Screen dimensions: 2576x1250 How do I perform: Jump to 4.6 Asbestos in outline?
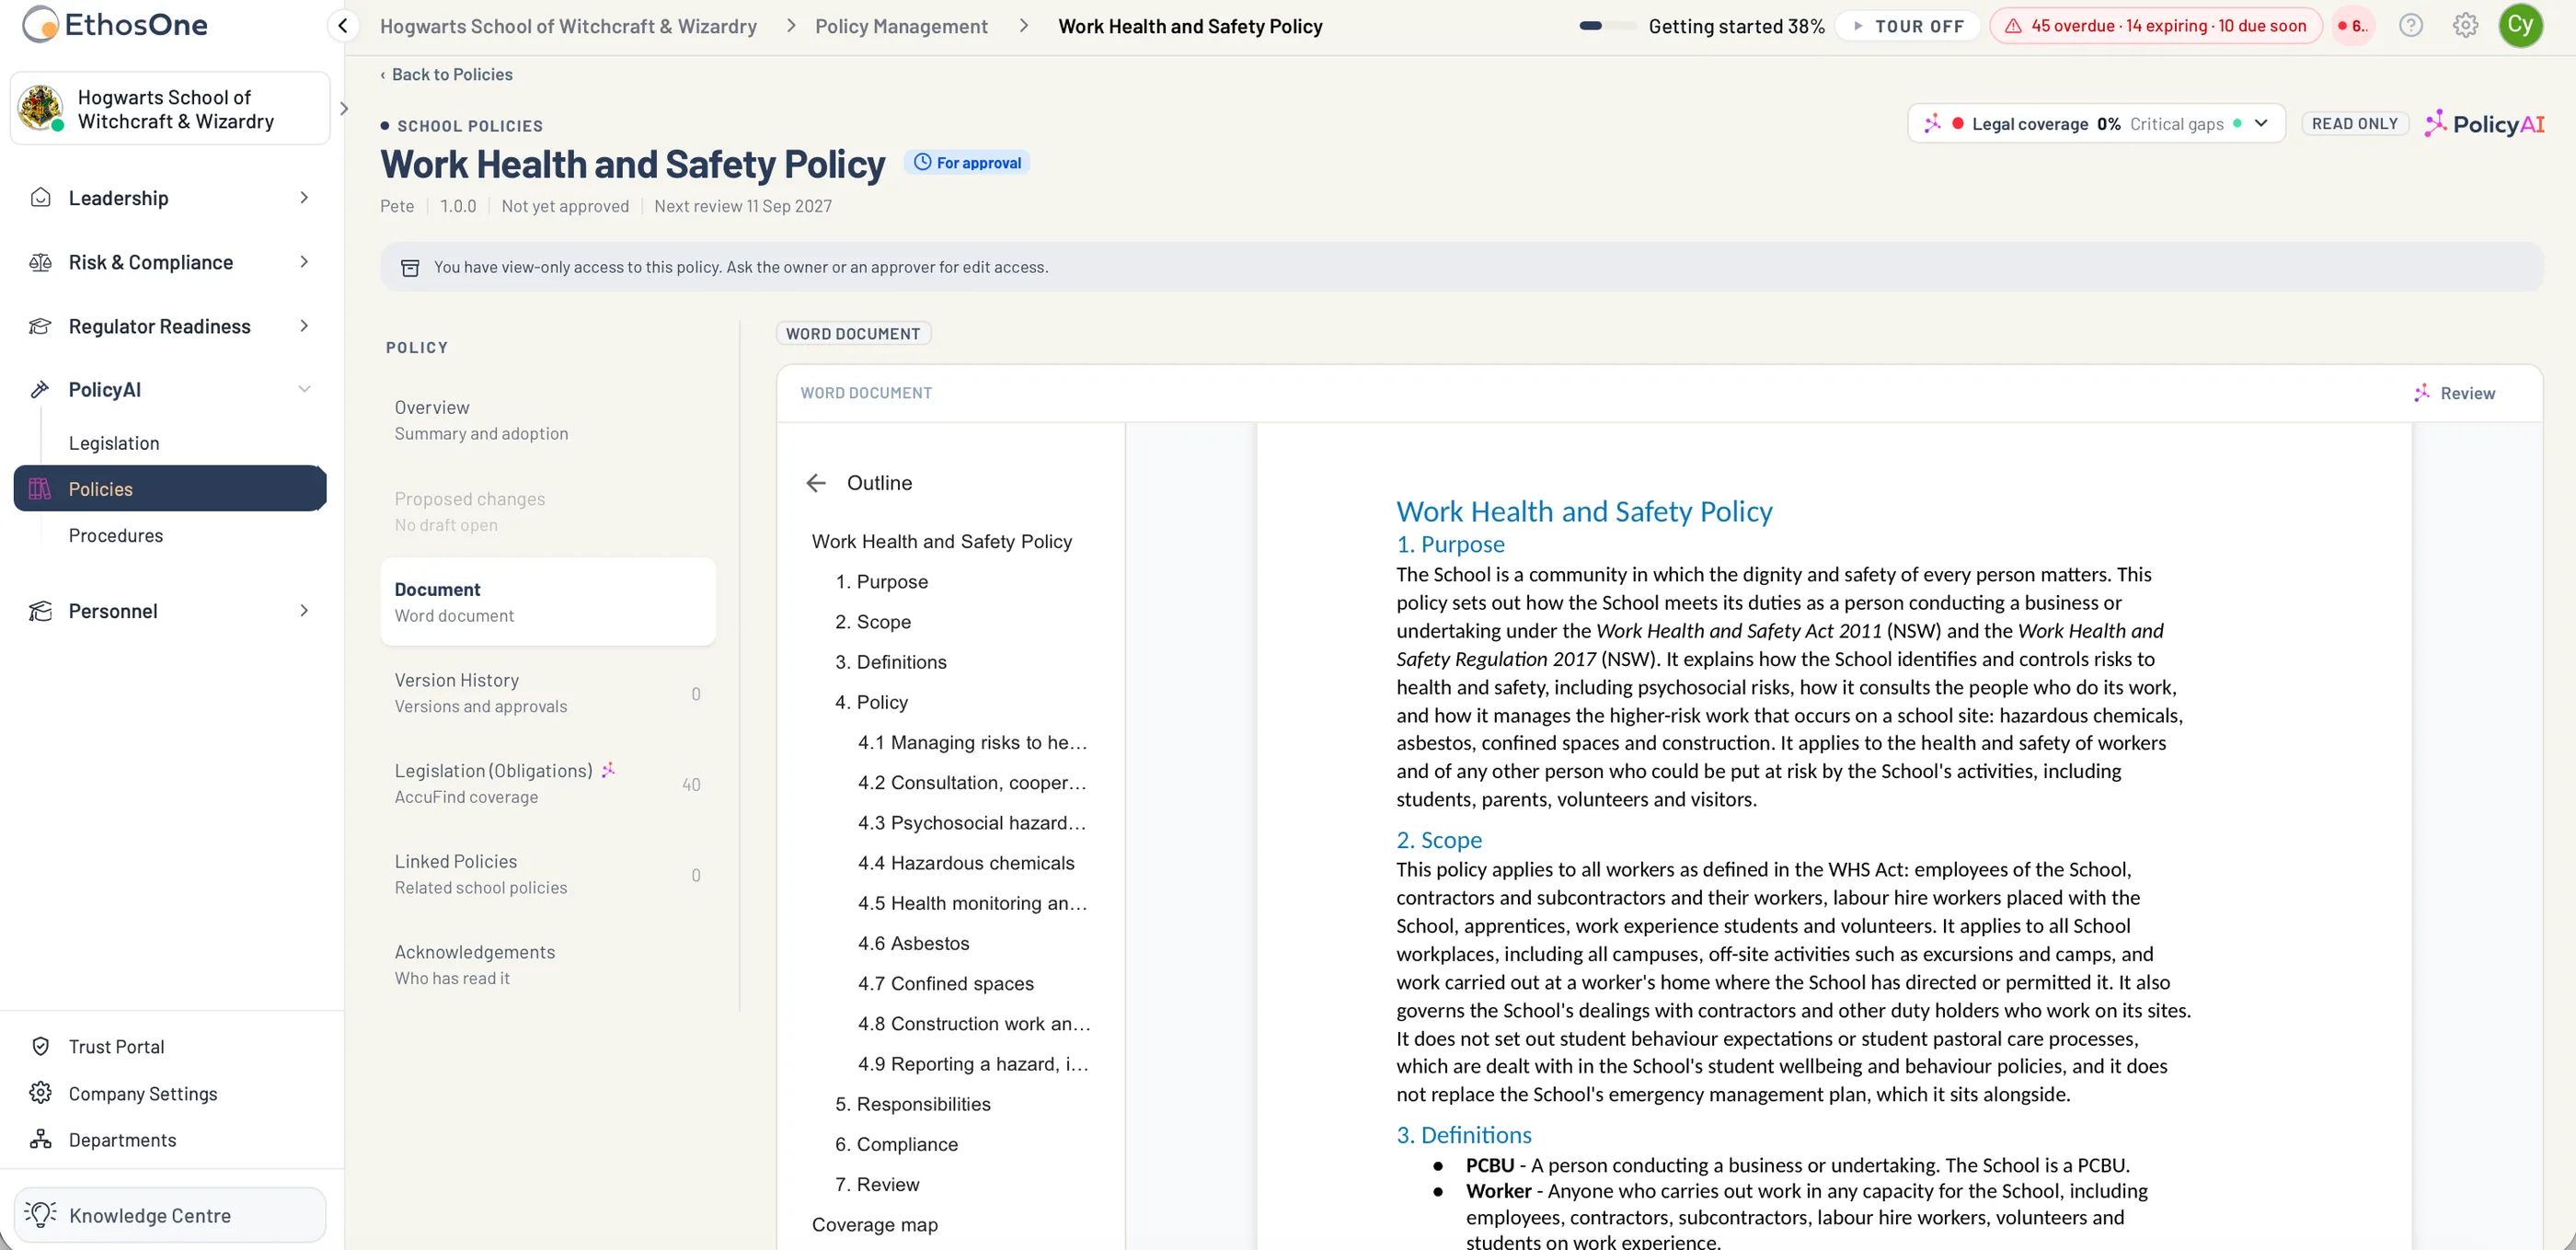pyautogui.click(x=913, y=943)
